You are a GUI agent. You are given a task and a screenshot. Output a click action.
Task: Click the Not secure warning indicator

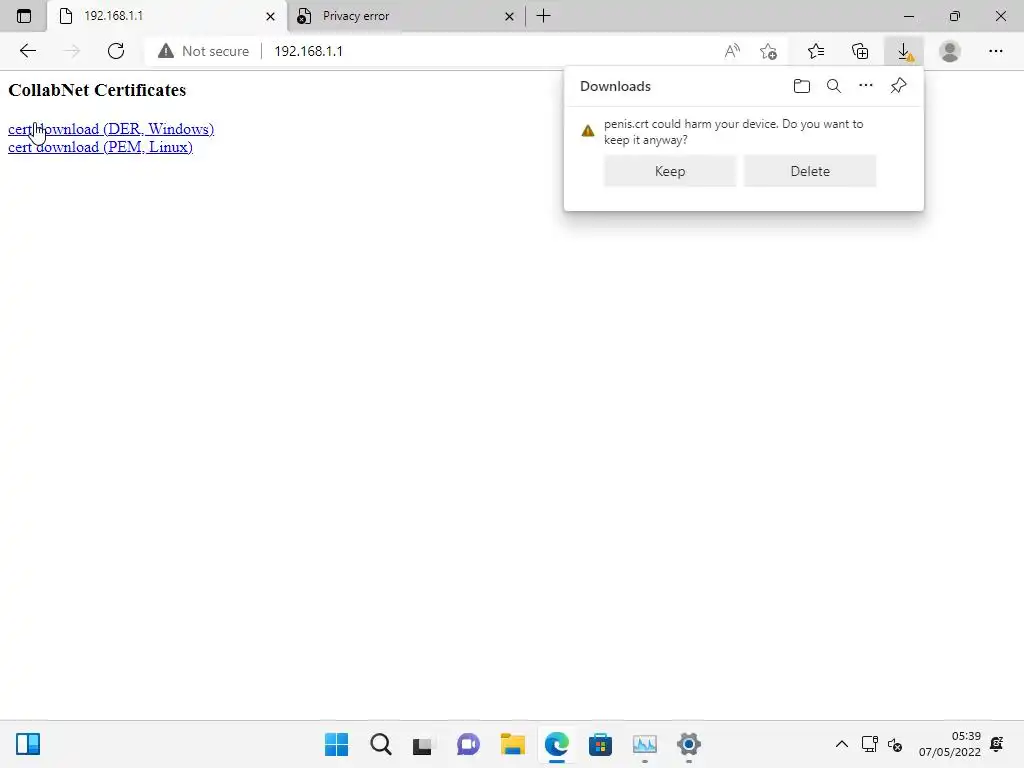(204, 51)
